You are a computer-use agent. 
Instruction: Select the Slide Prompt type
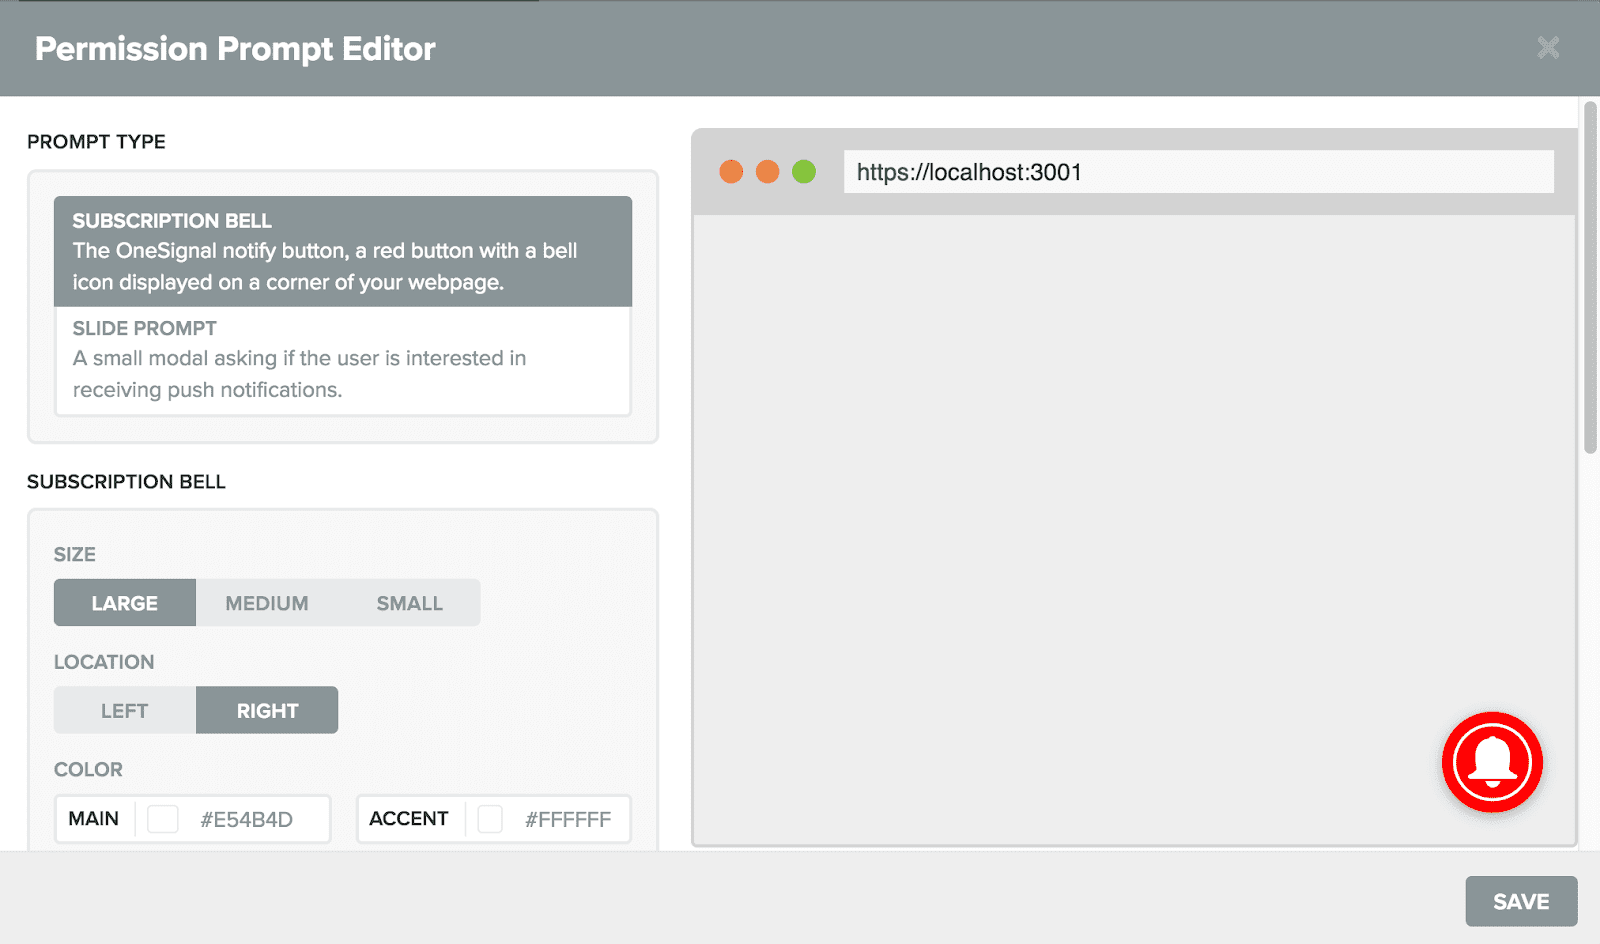pyautogui.click(x=343, y=359)
